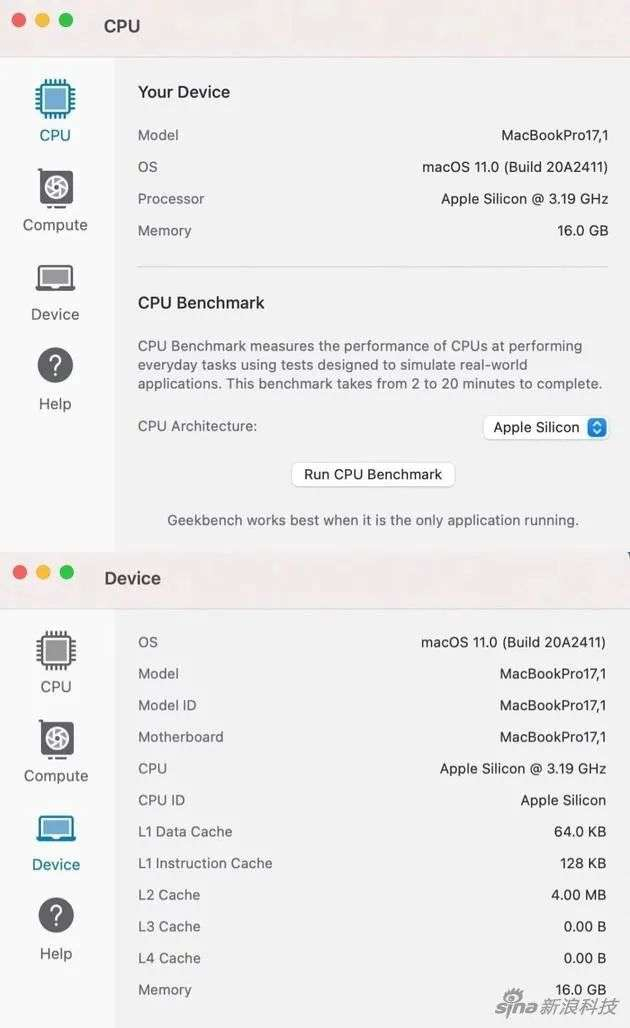Switch to CPU in the Device window sidebar
The image size is (630, 1028).
[x=56, y=650]
